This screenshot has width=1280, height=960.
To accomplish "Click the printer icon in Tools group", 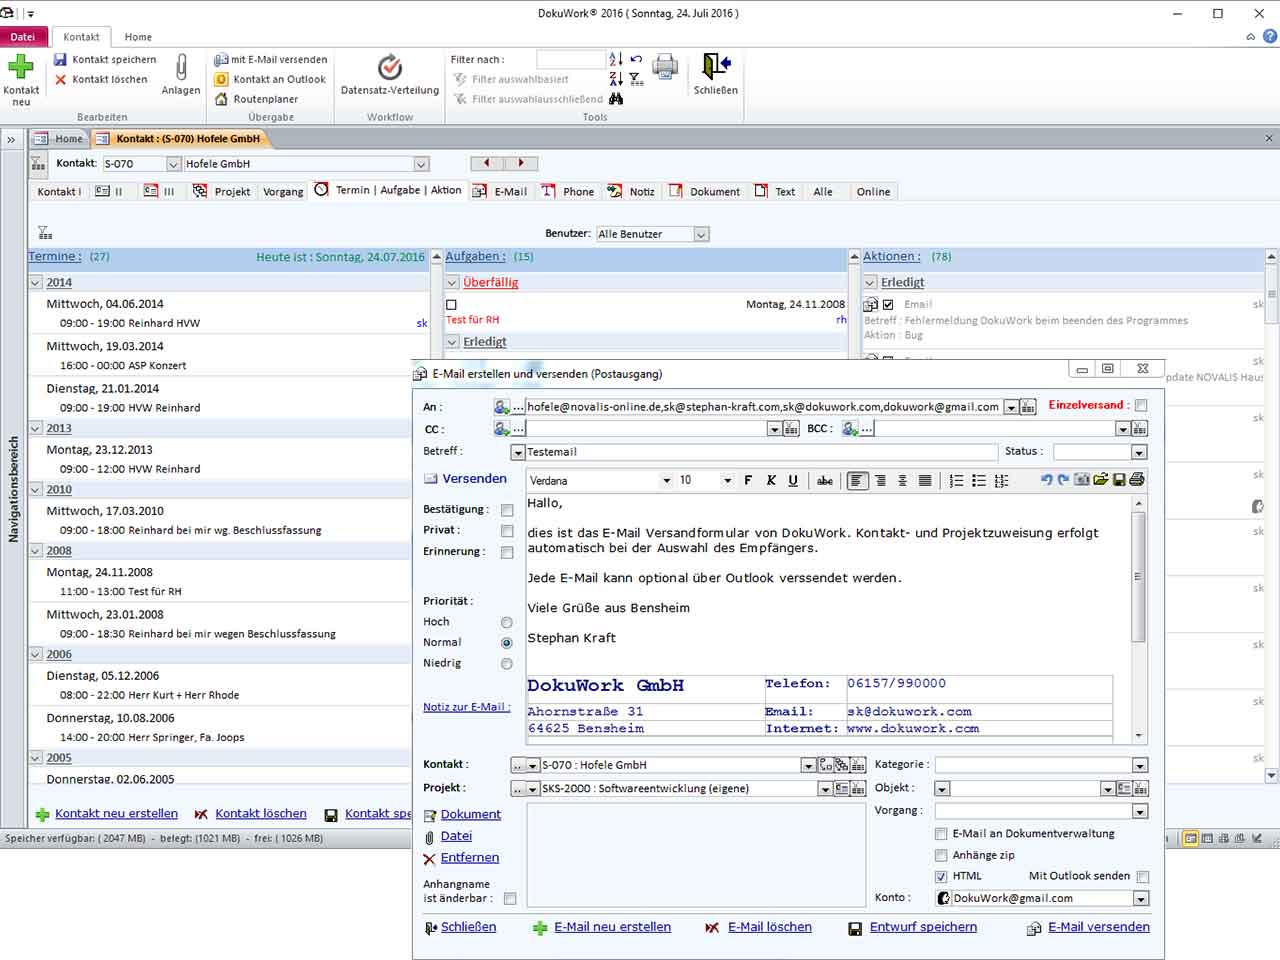I will [665, 67].
